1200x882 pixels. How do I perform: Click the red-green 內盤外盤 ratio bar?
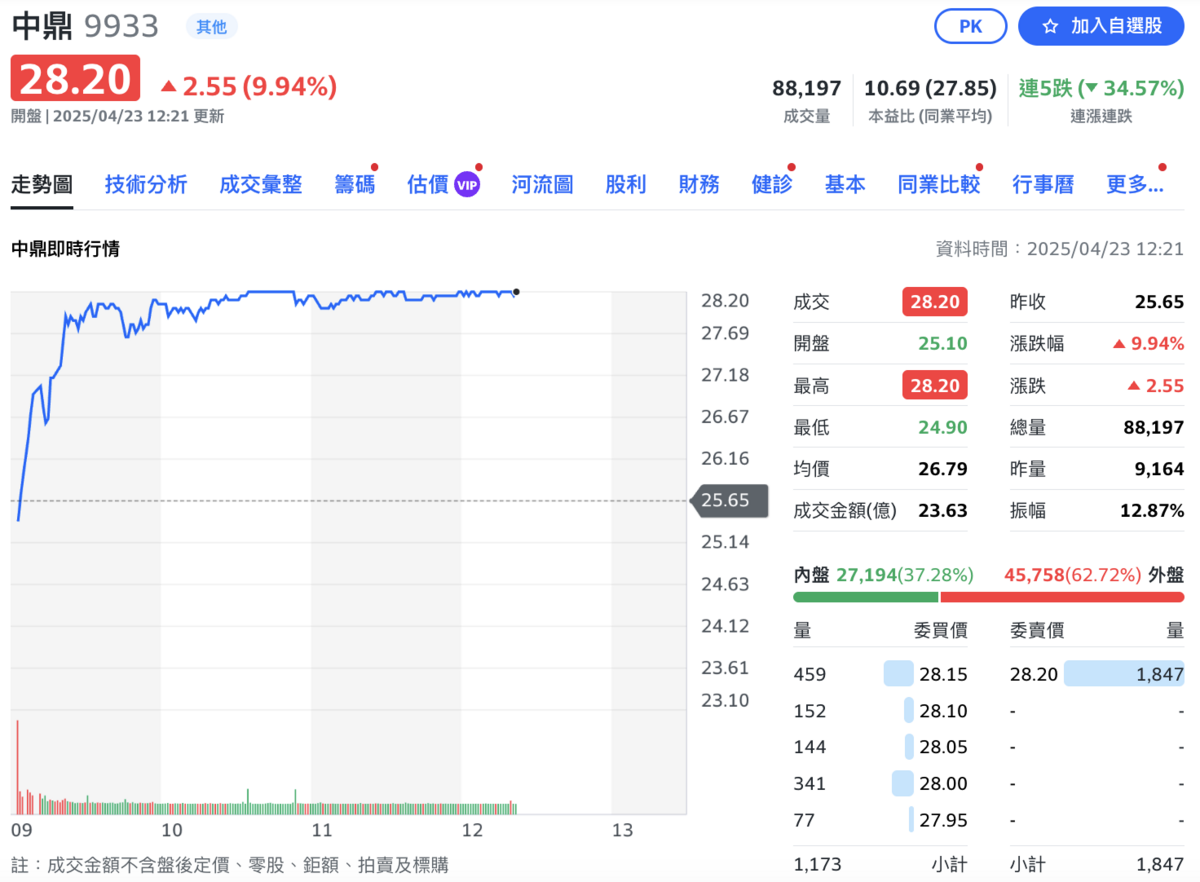pyautogui.click(x=988, y=597)
